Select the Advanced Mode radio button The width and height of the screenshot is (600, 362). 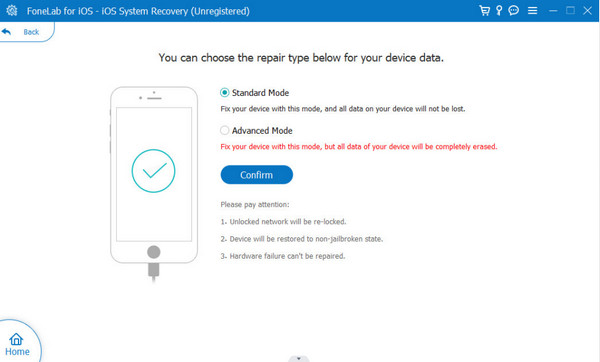225,130
